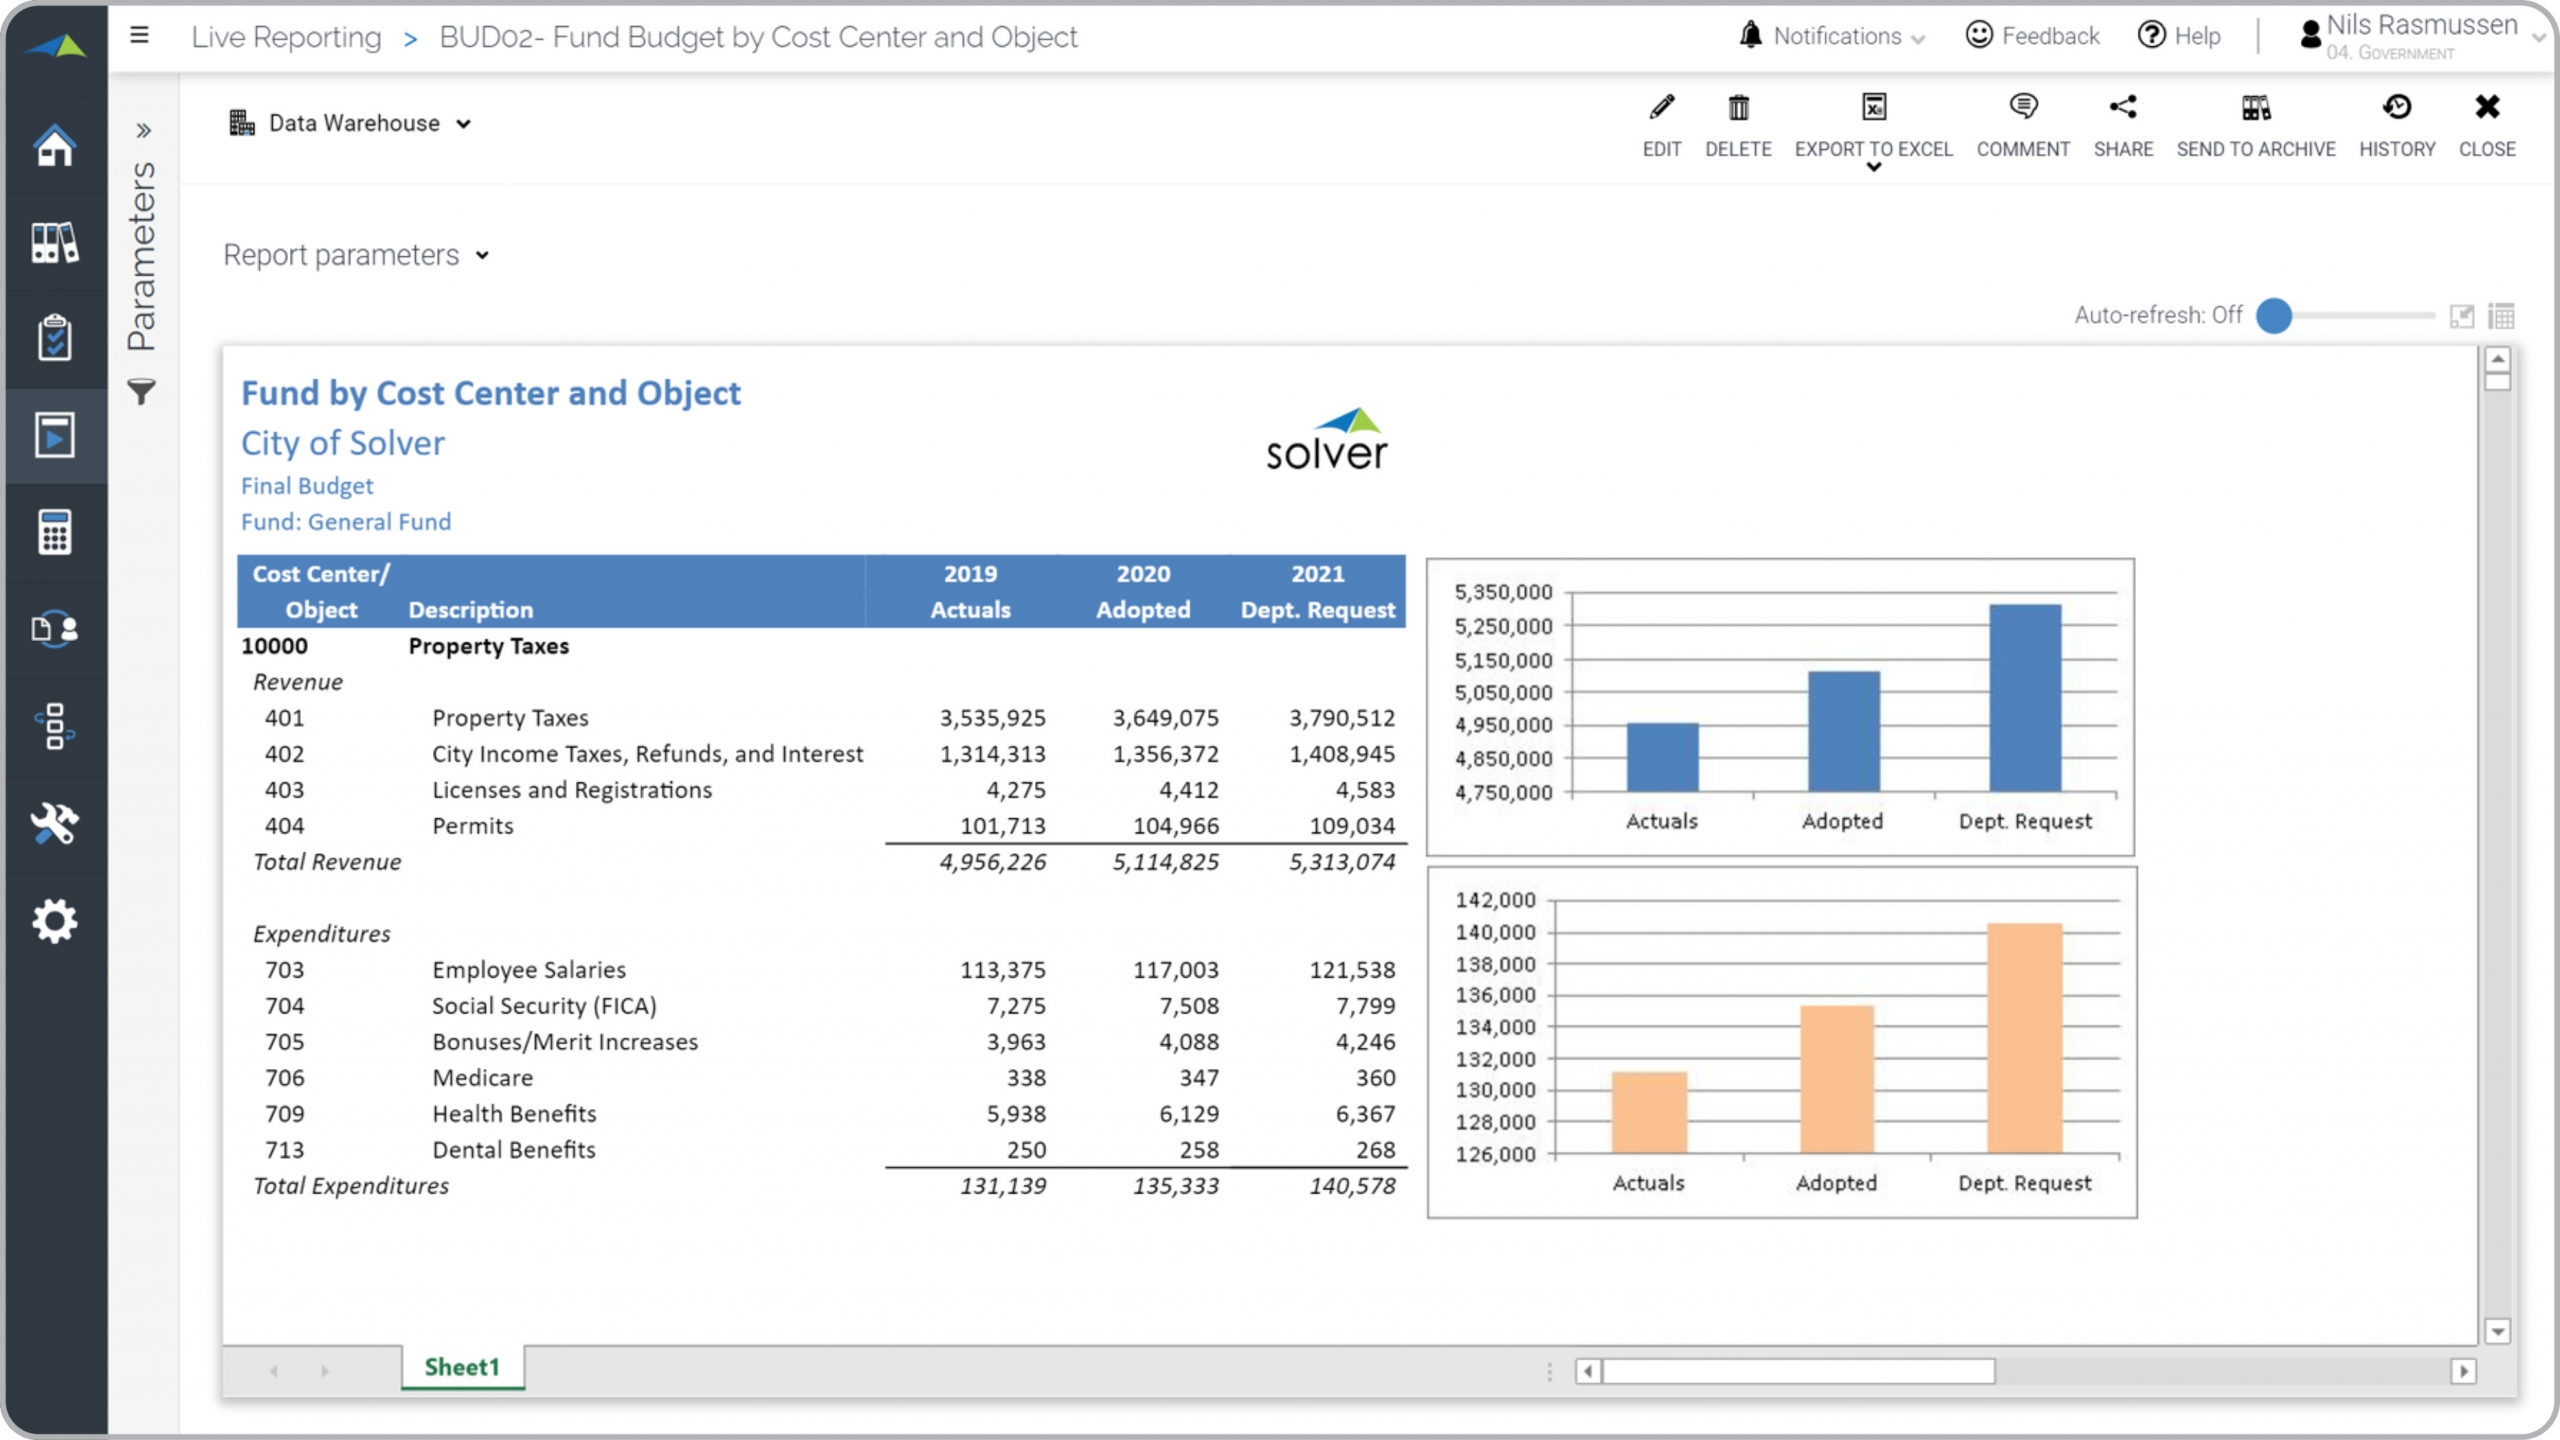The image size is (2560, 1440).
Task: Toggle the hamburger menu
Action: click(139, 36)
